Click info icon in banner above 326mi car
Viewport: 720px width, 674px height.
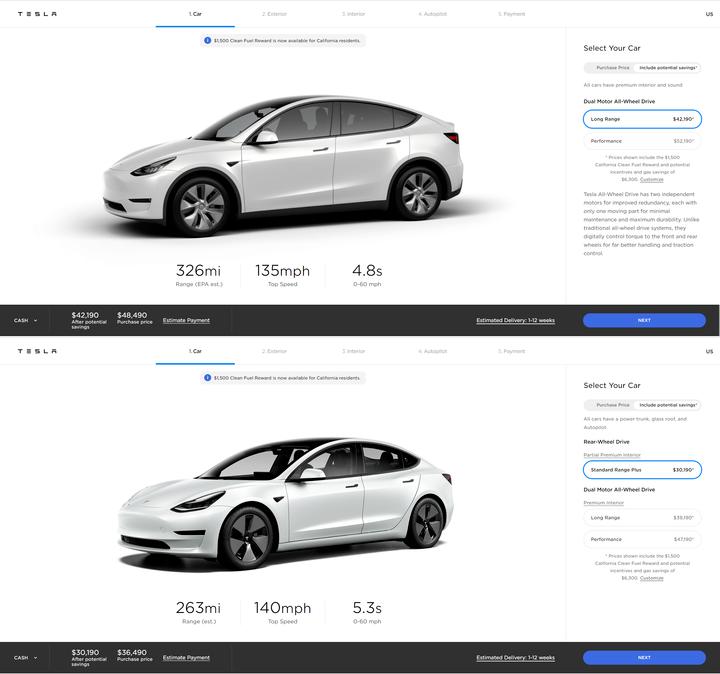[208, 40]
